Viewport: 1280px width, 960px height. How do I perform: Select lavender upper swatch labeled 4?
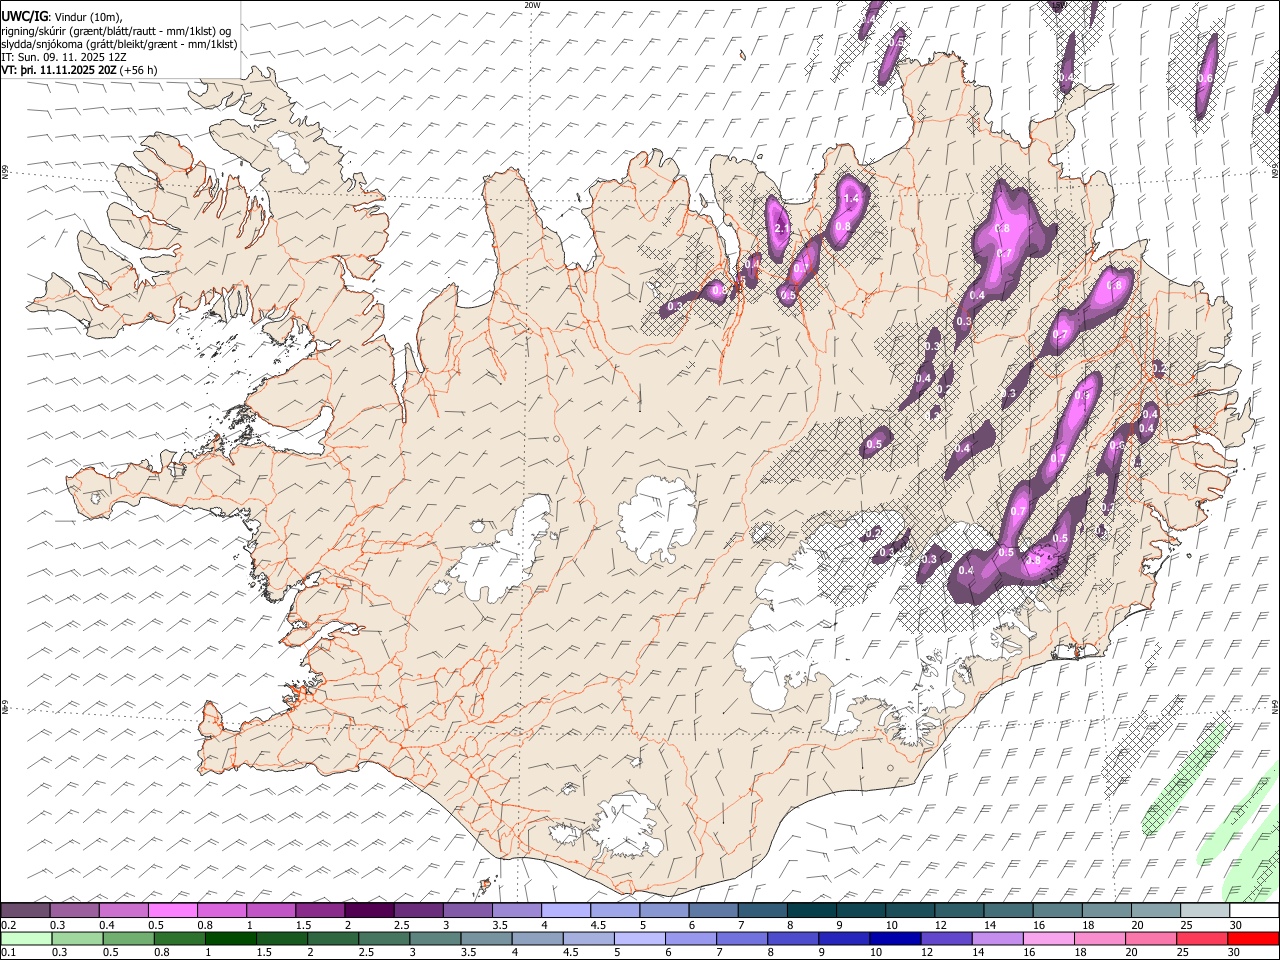[565, 910]
